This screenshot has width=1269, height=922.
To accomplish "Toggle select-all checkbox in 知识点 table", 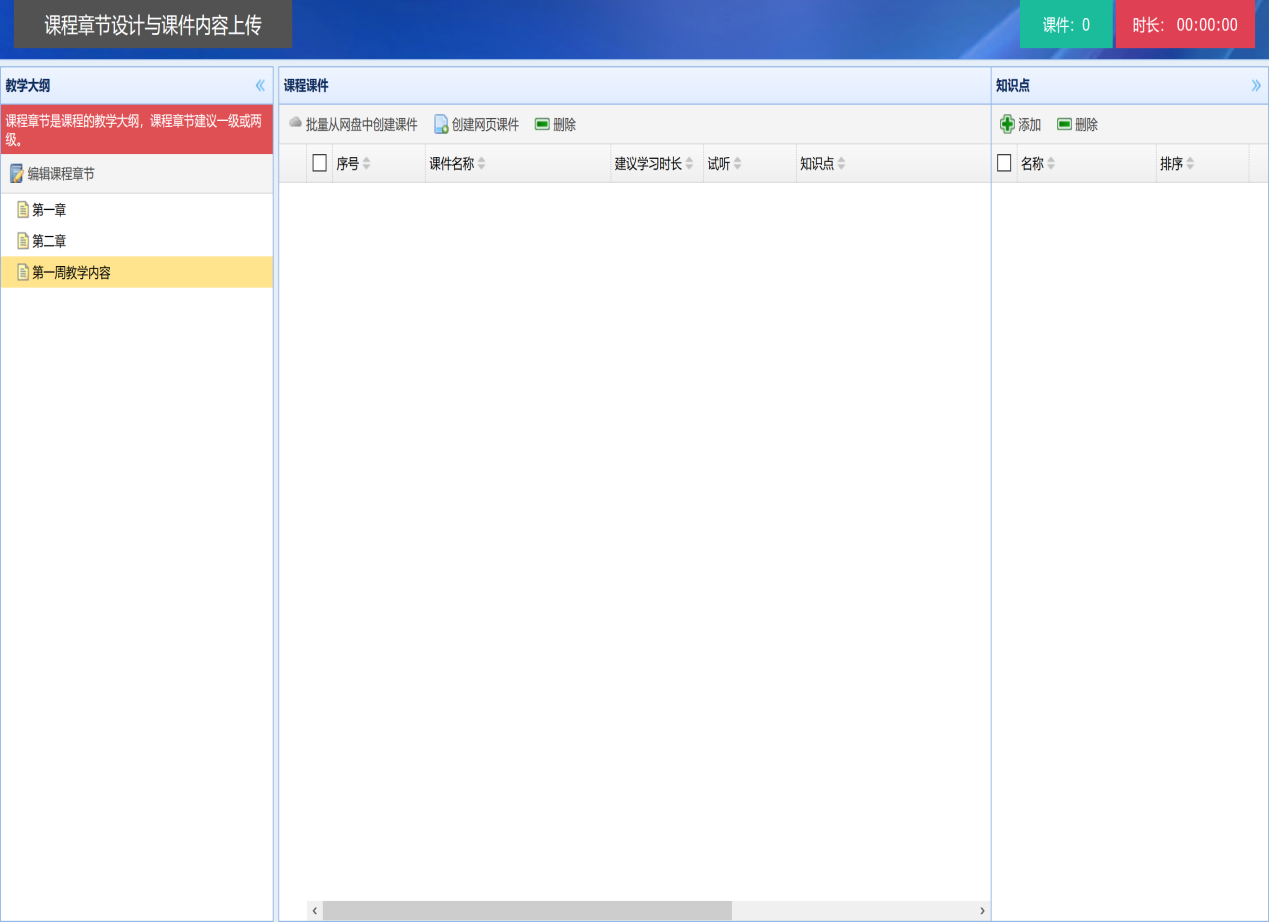I will (x=1004, y=163).
